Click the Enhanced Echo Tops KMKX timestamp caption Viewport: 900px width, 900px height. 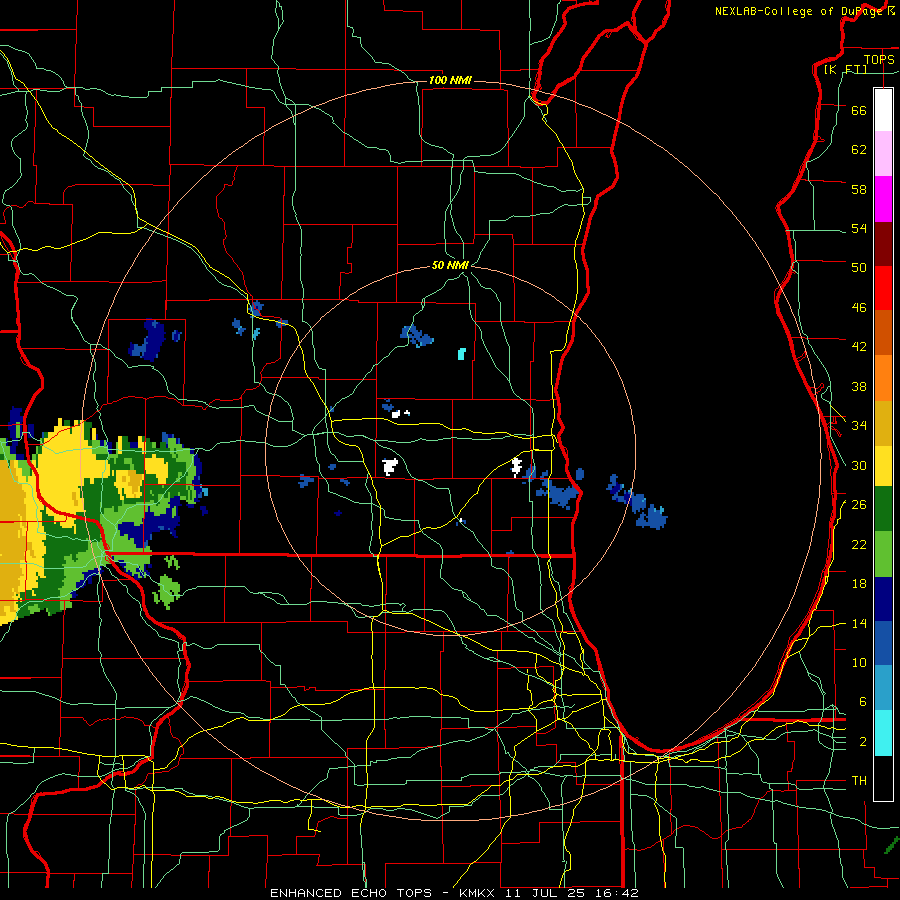[454, 893]
